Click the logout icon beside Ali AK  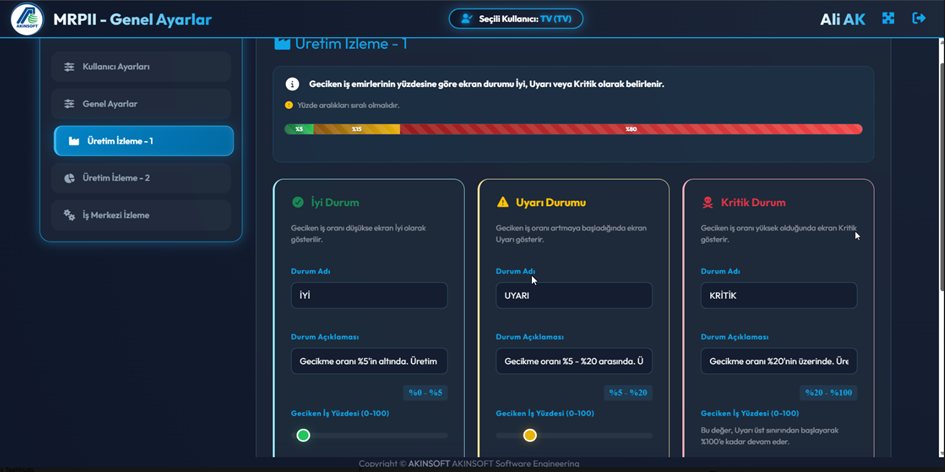tap(919, 19)
